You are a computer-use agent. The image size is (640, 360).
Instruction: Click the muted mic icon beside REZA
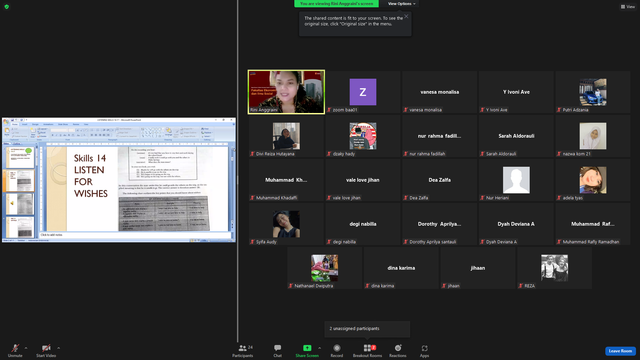pyautogui.click(x=521, y=286)
